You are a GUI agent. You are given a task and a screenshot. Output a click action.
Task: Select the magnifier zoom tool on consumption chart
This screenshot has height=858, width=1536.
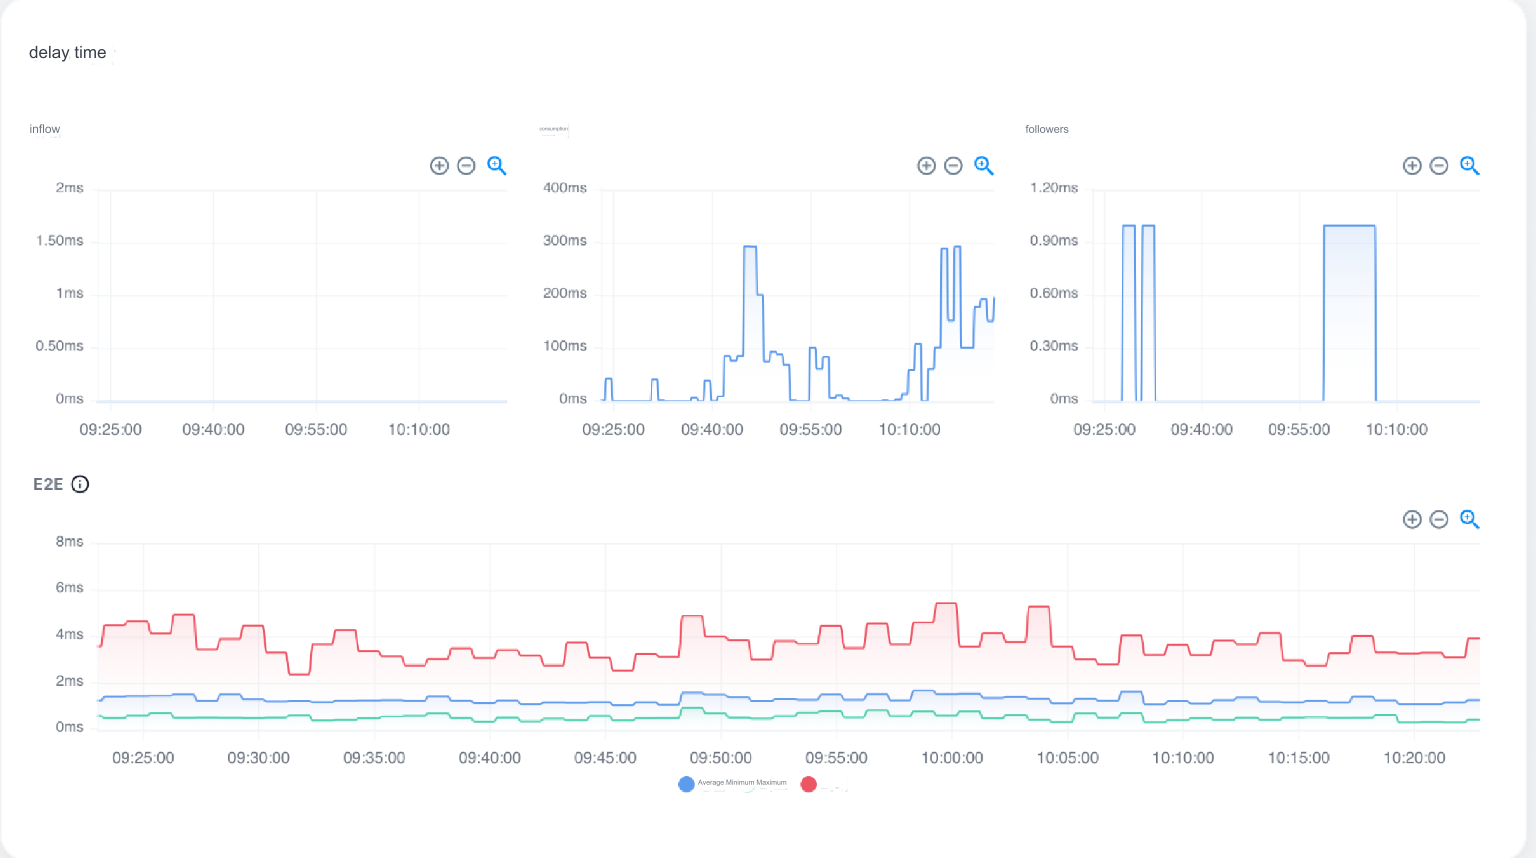[984, 165]
